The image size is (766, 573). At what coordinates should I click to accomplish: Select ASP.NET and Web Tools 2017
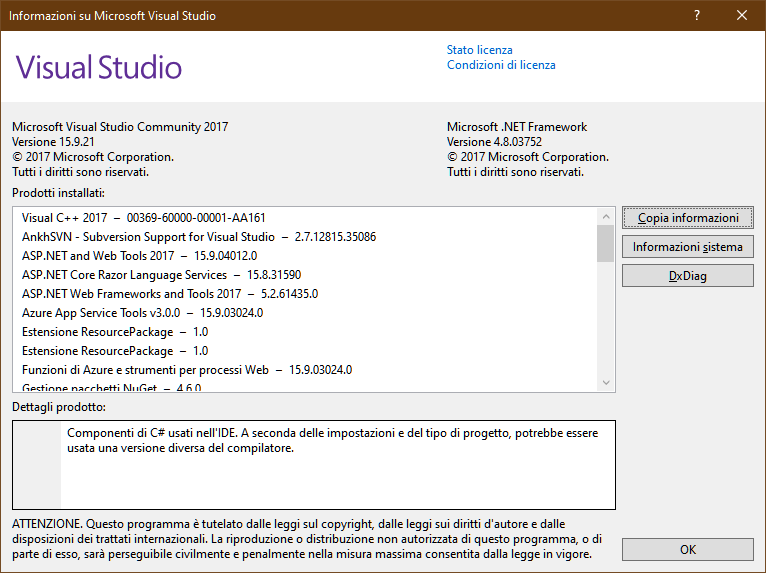139,256
